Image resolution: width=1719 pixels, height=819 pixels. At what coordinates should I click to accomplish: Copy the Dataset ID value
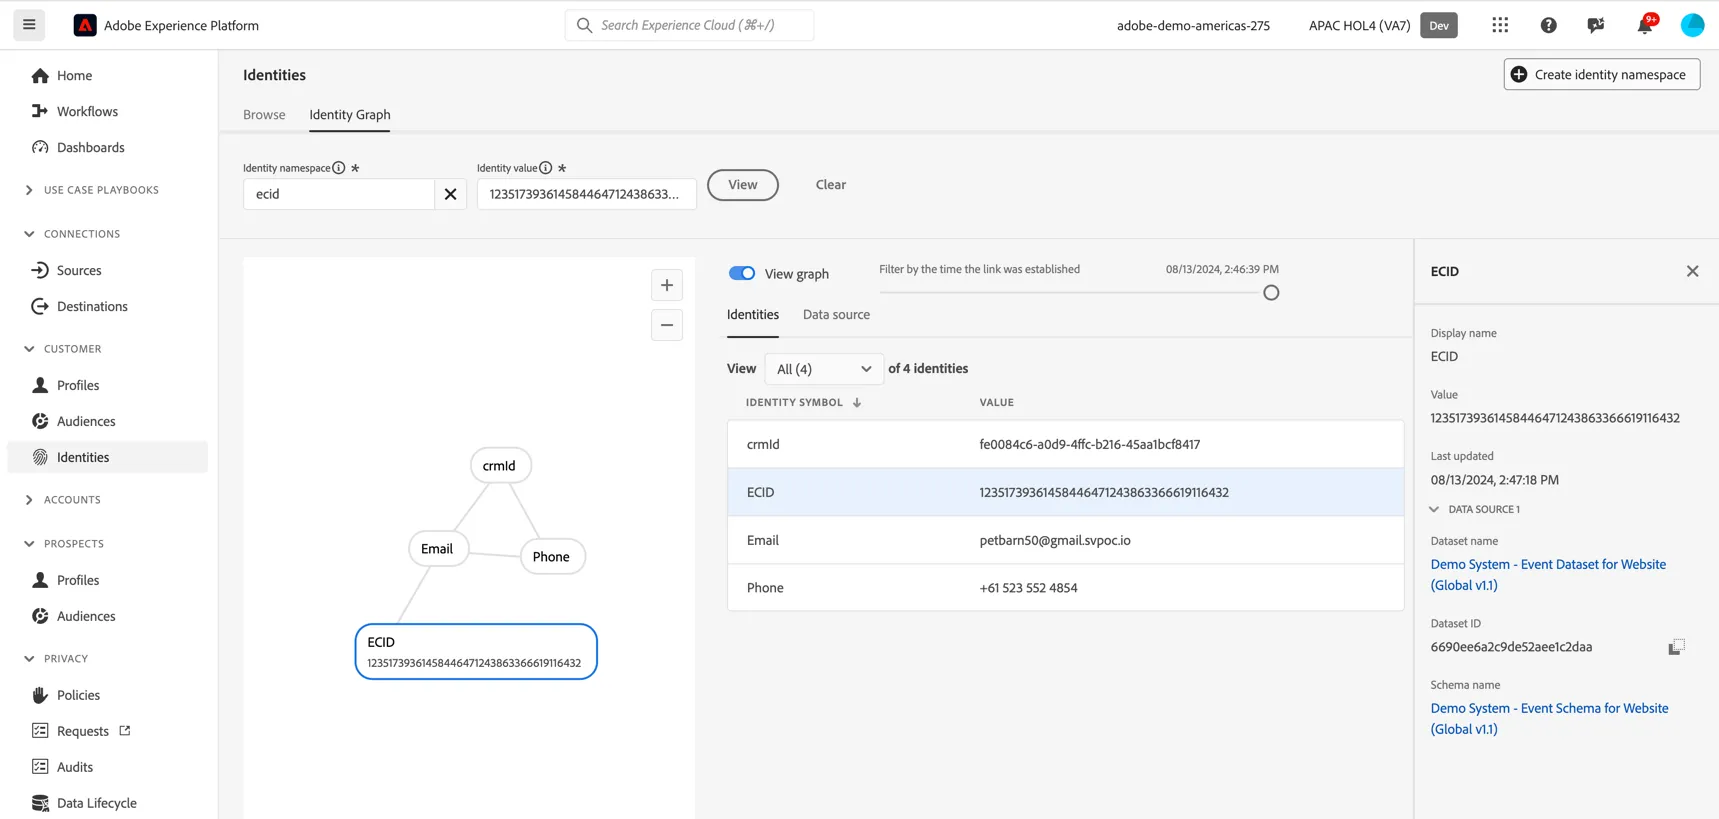tap(1676, 647)
